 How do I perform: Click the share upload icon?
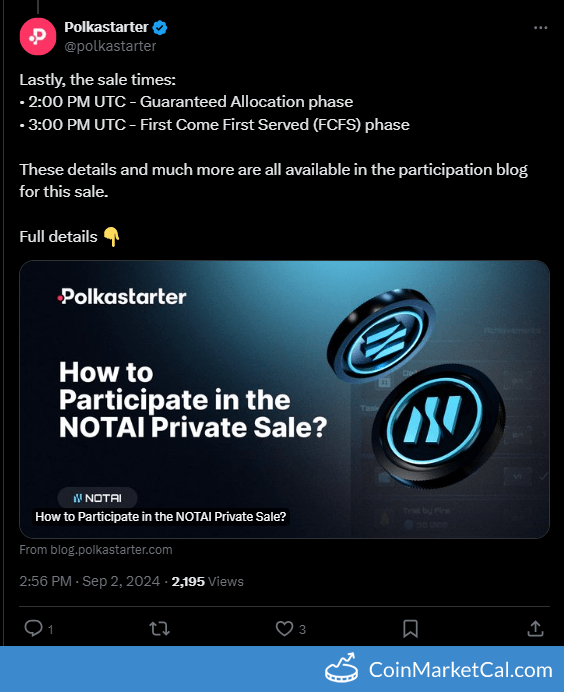tap(535, 628)
